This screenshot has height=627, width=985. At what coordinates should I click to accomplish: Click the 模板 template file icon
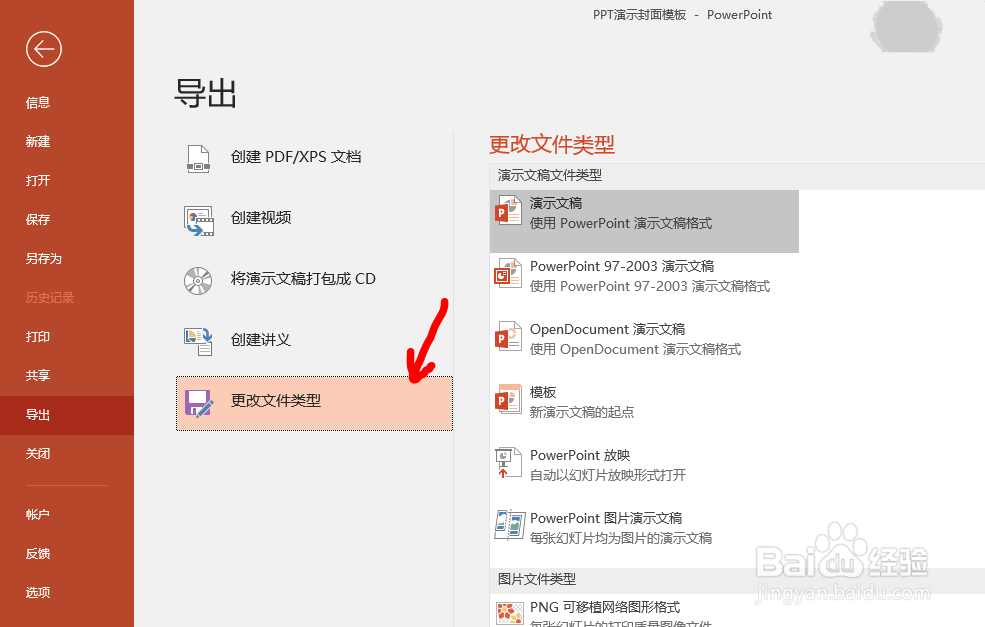(508, 399)
